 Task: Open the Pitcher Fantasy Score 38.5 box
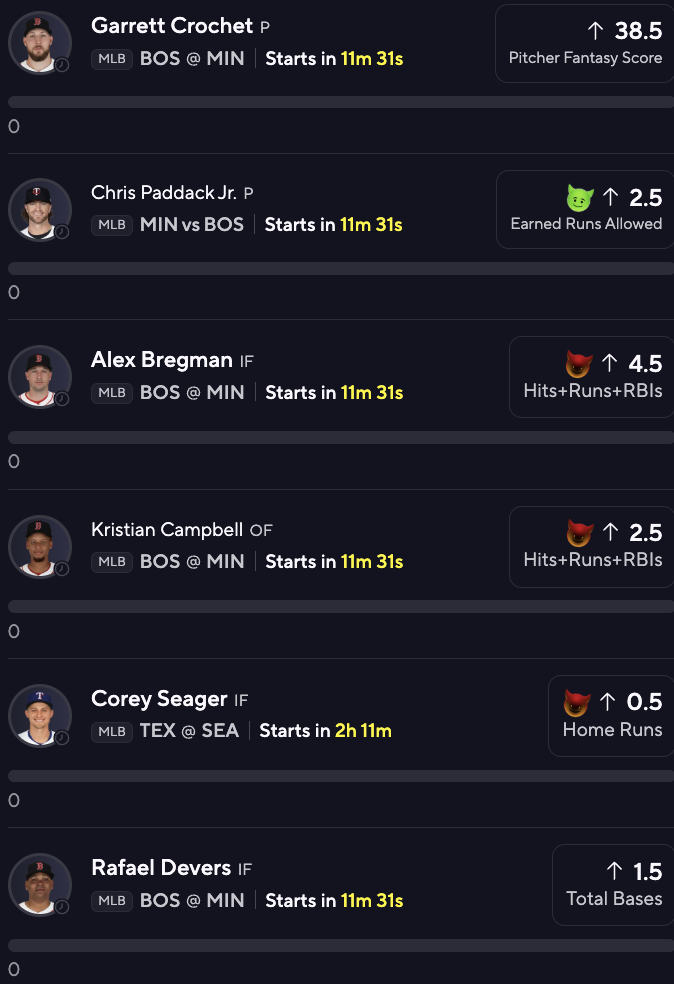[x=584, y=43]
